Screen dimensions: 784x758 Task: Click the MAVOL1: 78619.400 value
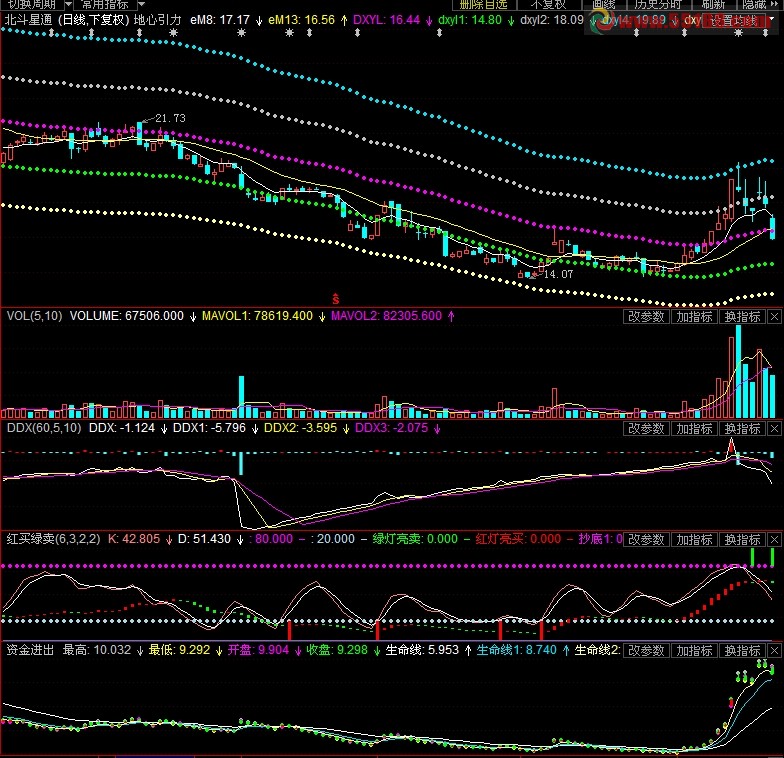pos(257,316)
